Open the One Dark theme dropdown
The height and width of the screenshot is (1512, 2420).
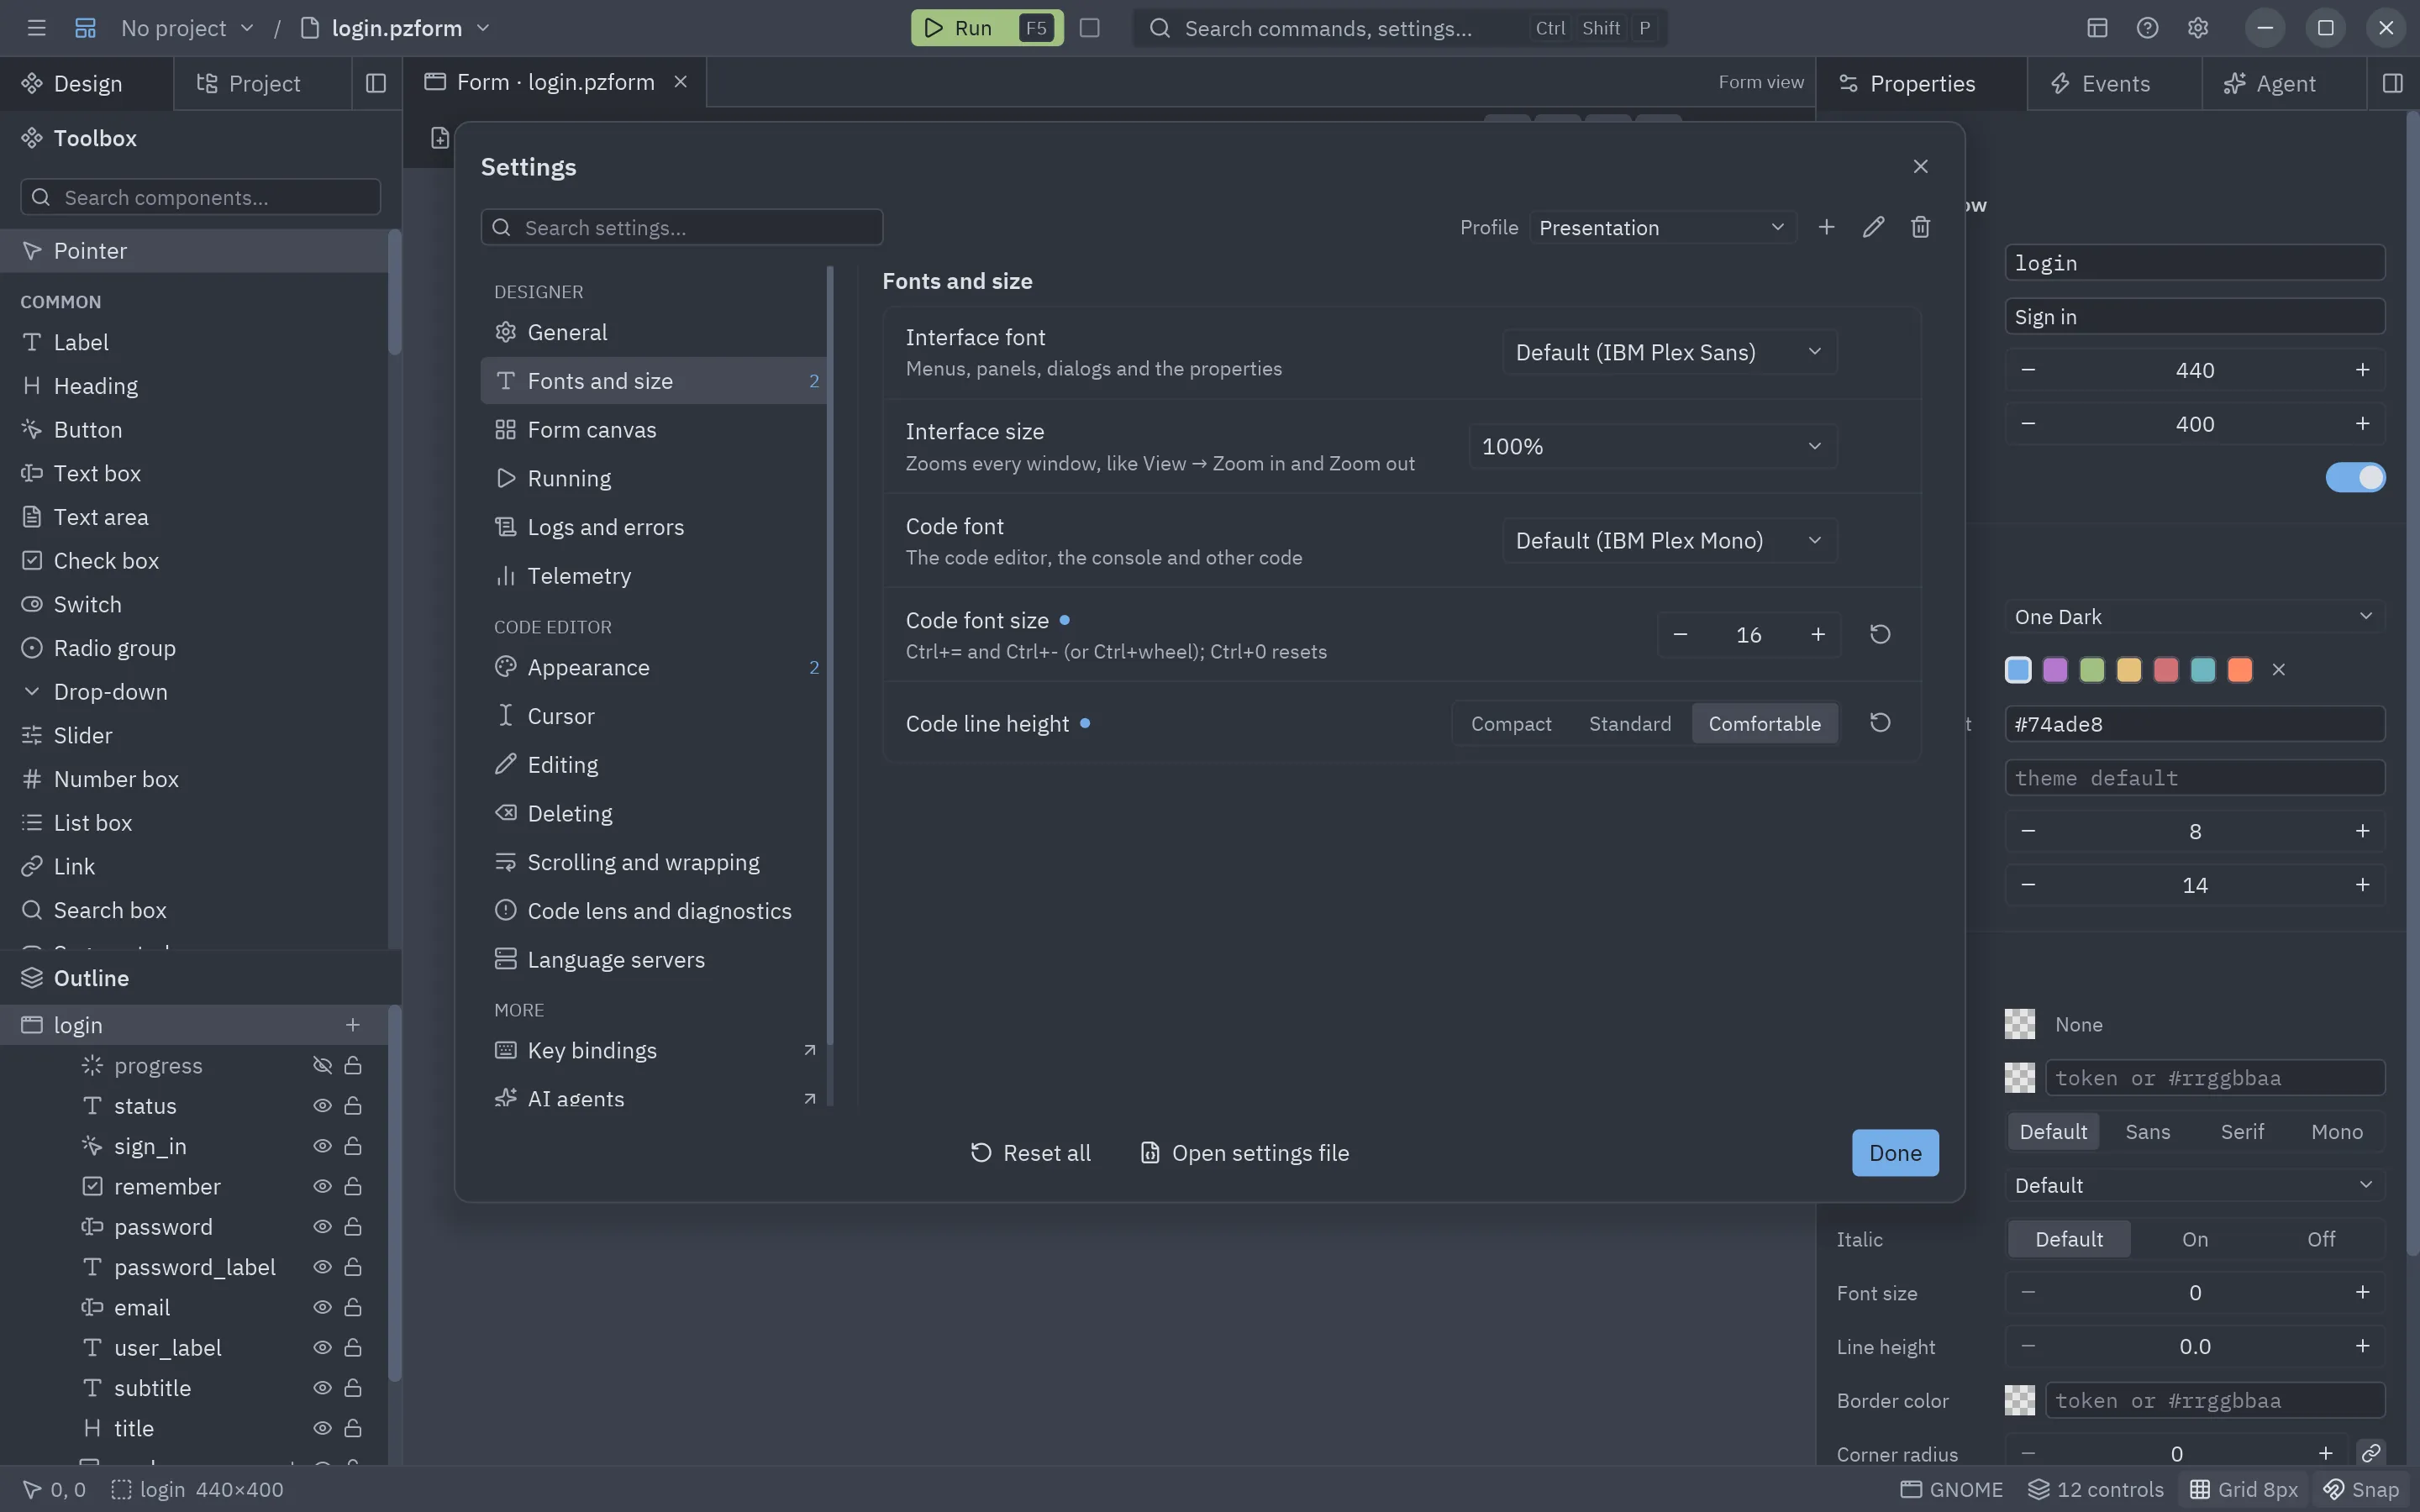click(x=2194, y=616)
